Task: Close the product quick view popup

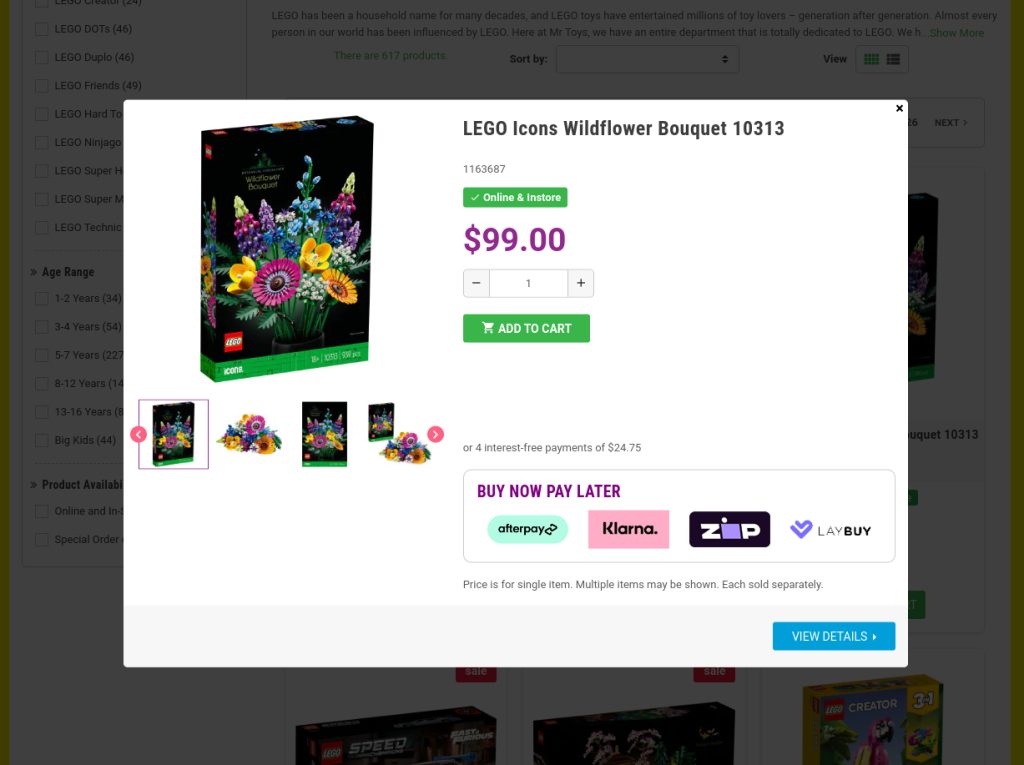Action: tap(899, 108)
